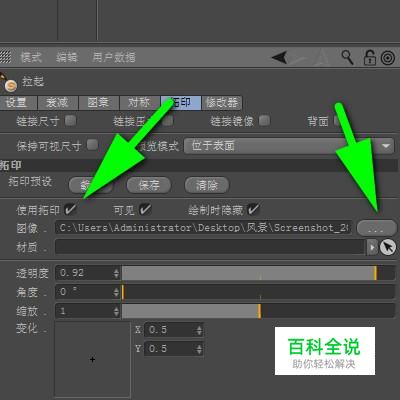Click the 透明度 value field 0.92
The image size is (400, 400).
[84, 273]
